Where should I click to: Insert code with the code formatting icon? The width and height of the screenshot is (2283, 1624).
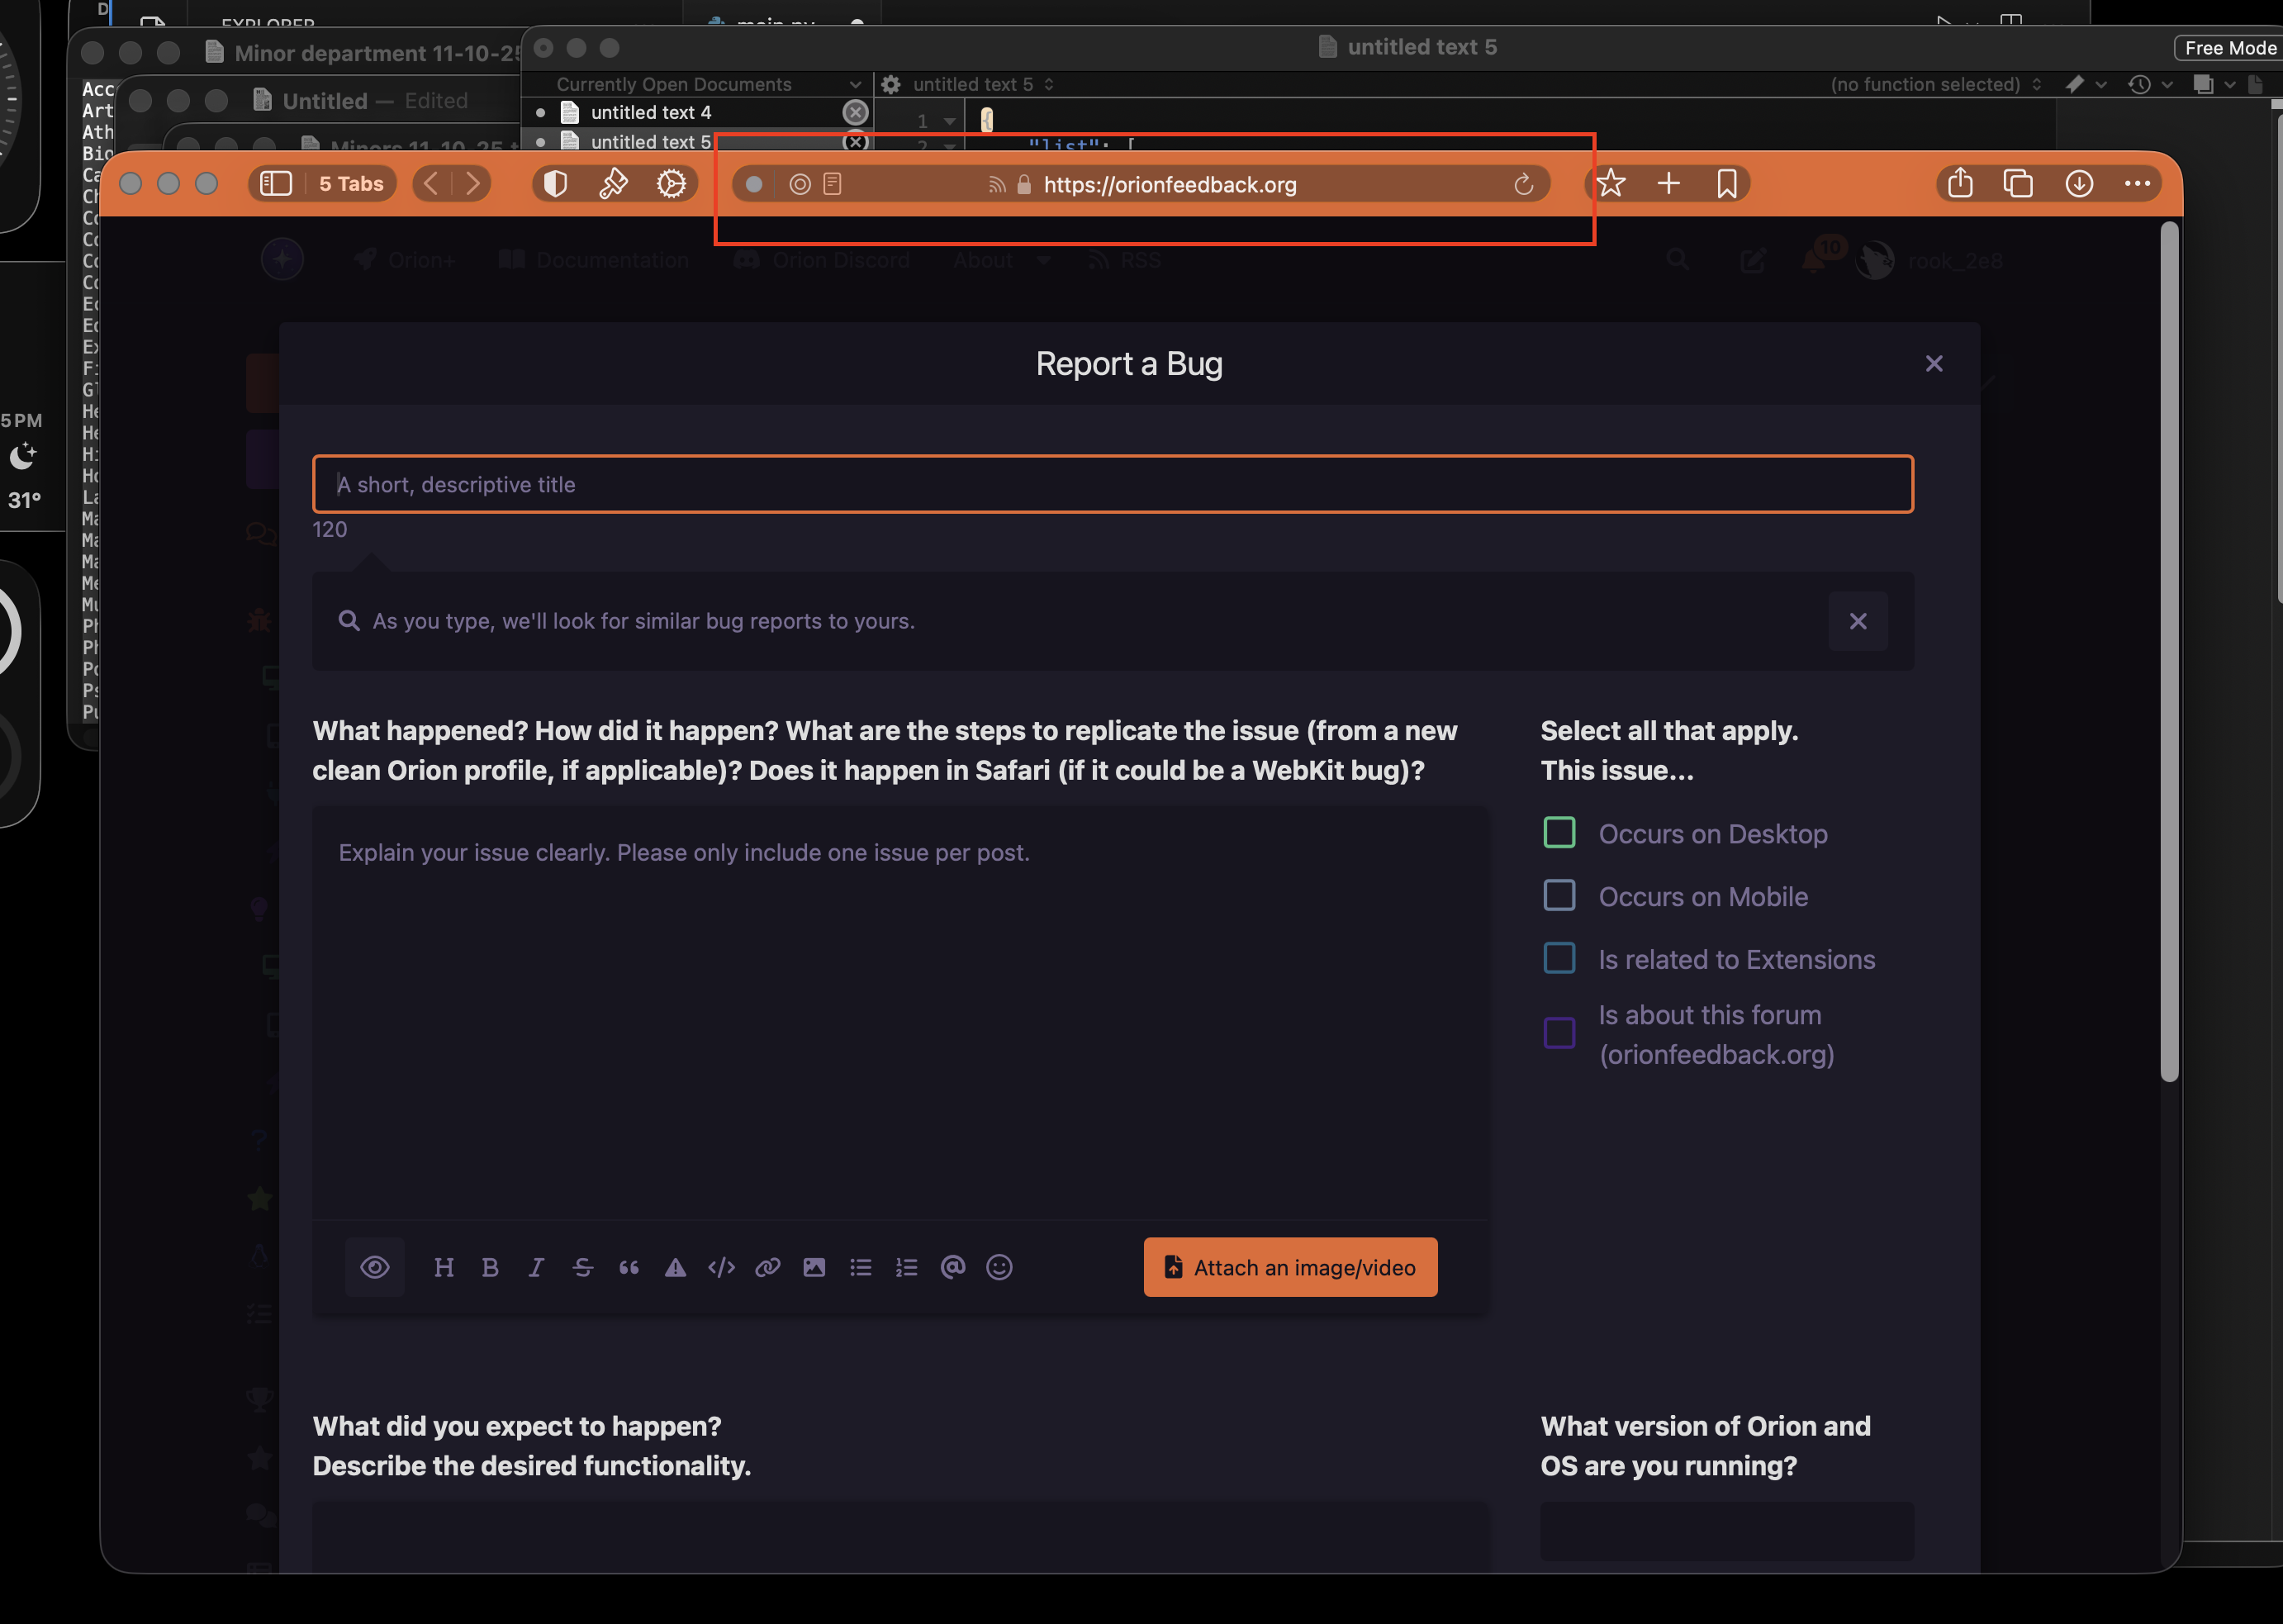pos(721,1268)
